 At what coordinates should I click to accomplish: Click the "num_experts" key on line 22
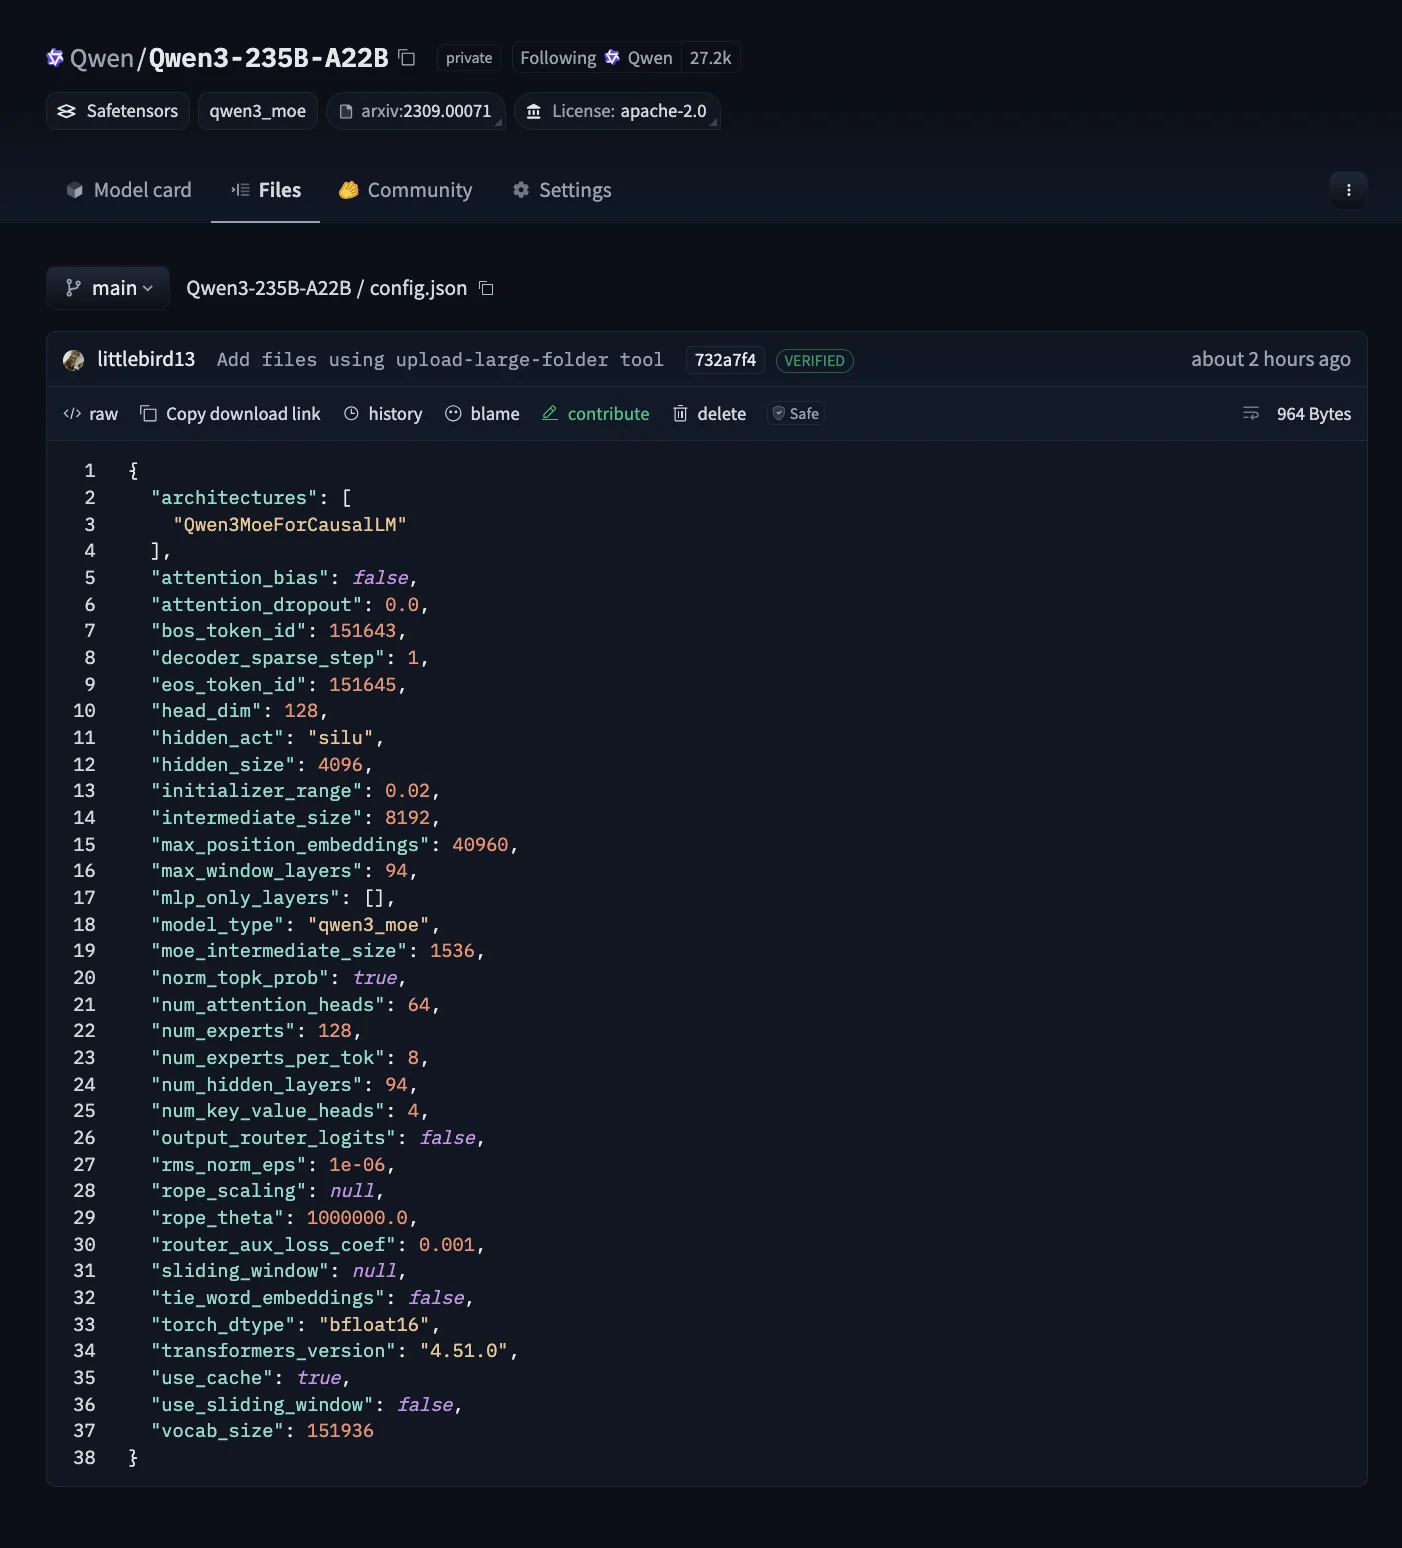point(223,1031)
